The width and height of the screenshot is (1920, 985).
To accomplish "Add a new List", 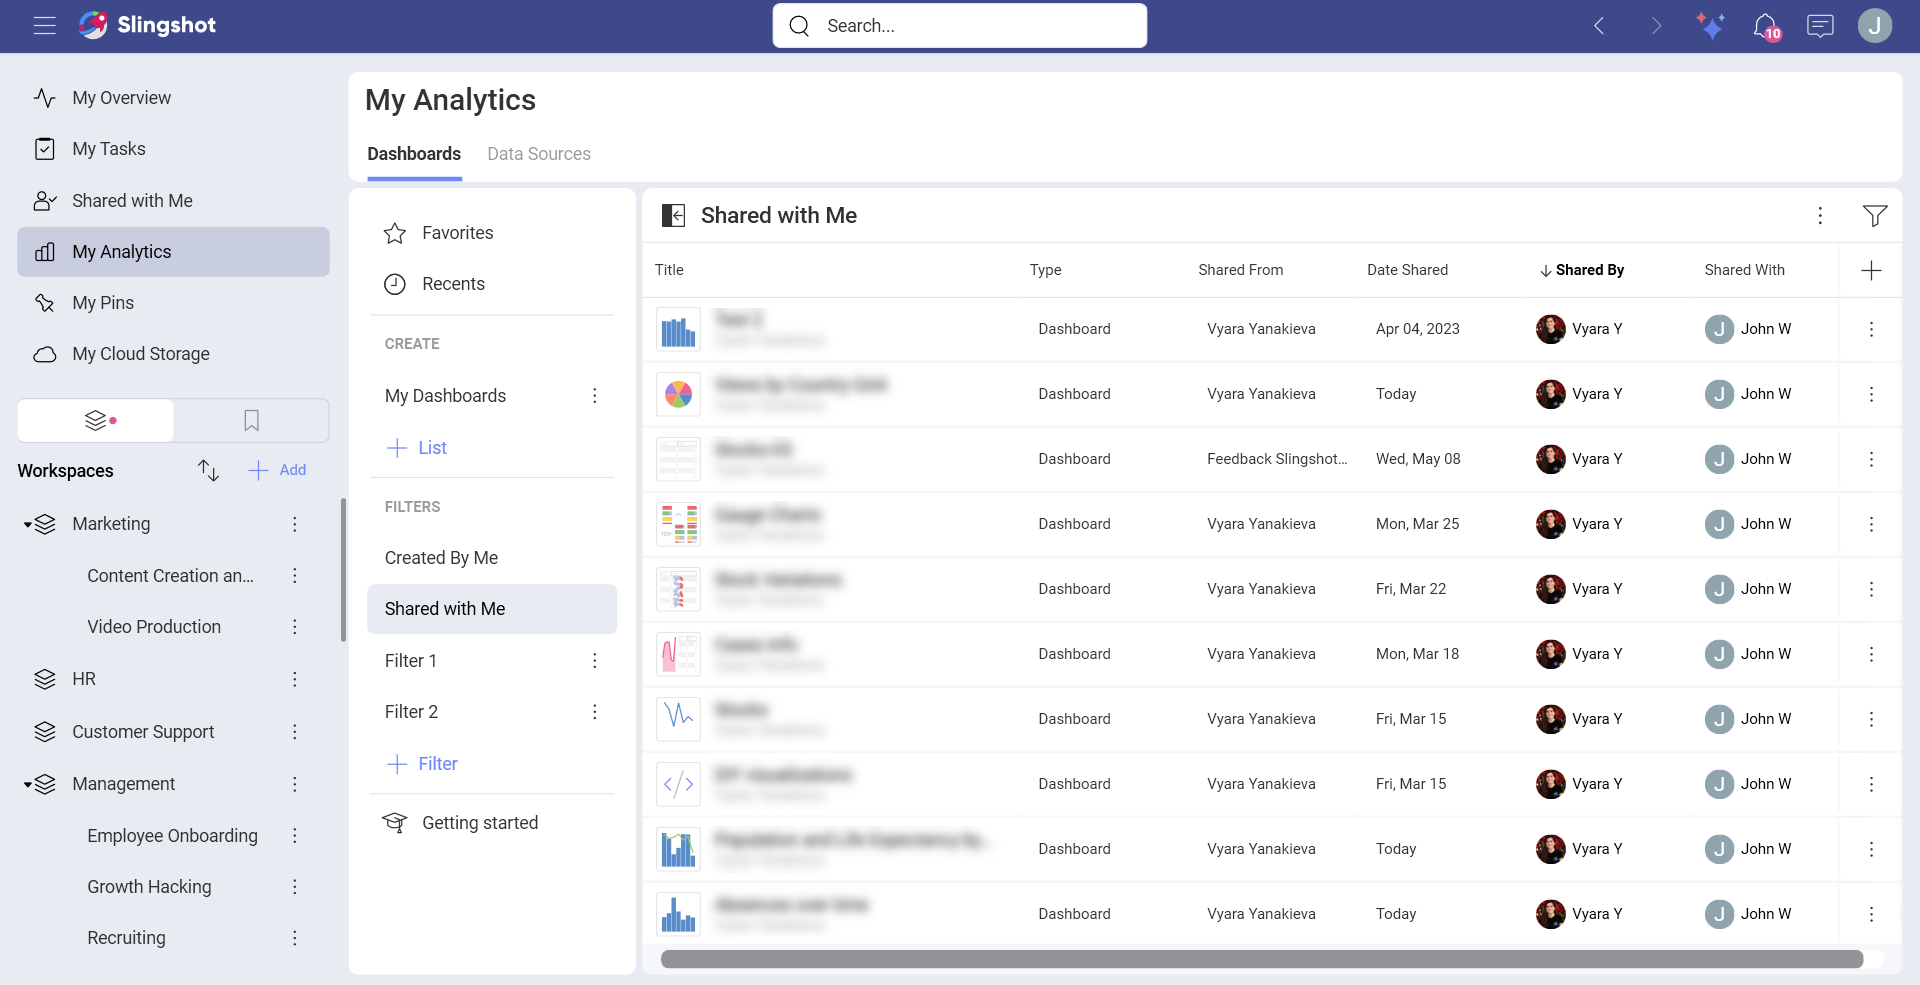I will pyautogui.click(x=417, y=448).
